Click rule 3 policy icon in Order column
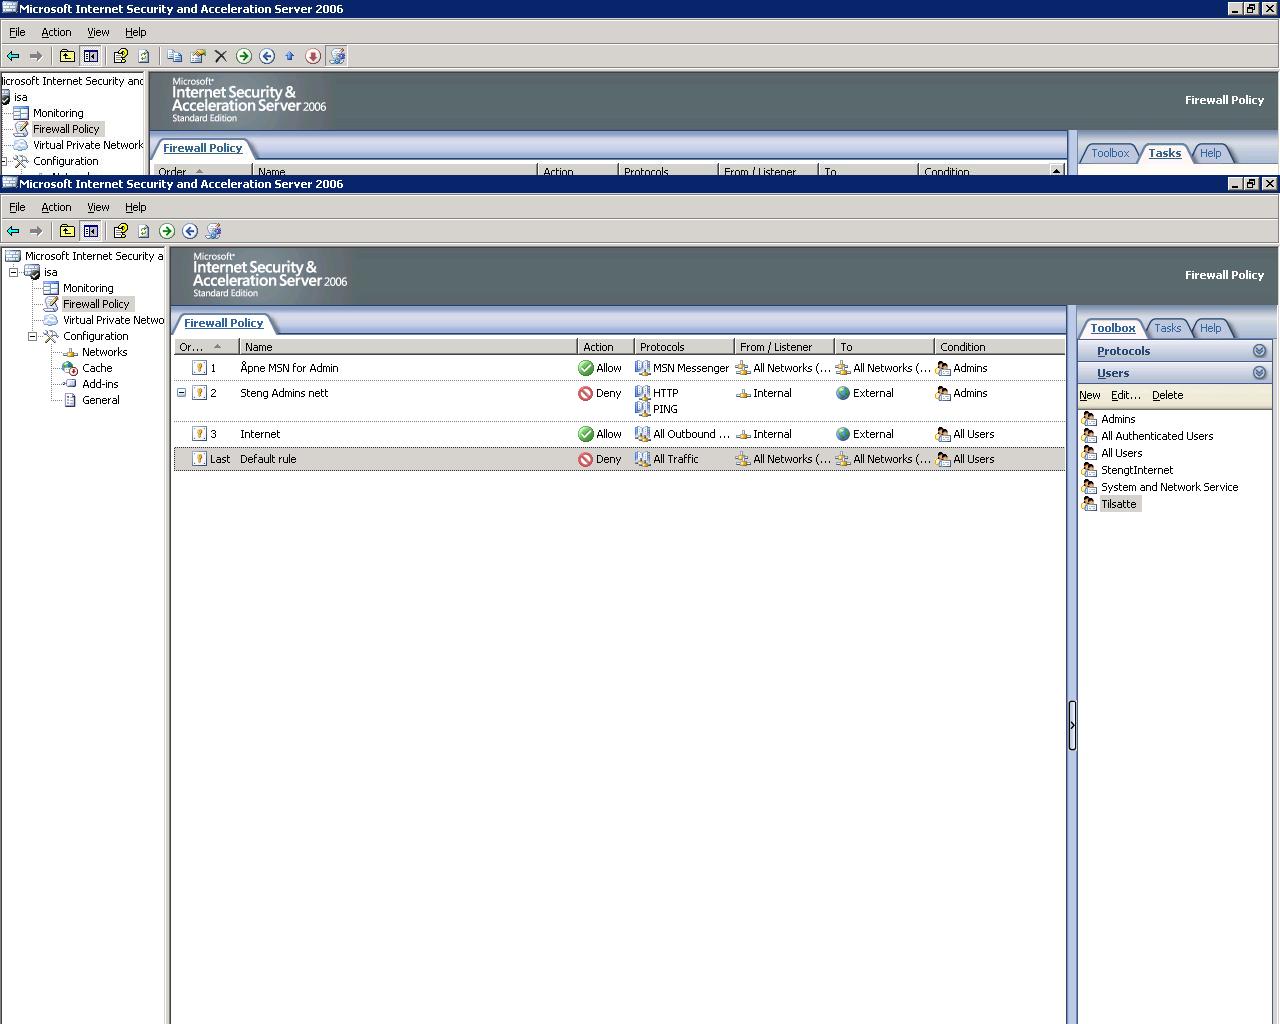This screenshot has width=1280, height=1024. tap(199, 434)
